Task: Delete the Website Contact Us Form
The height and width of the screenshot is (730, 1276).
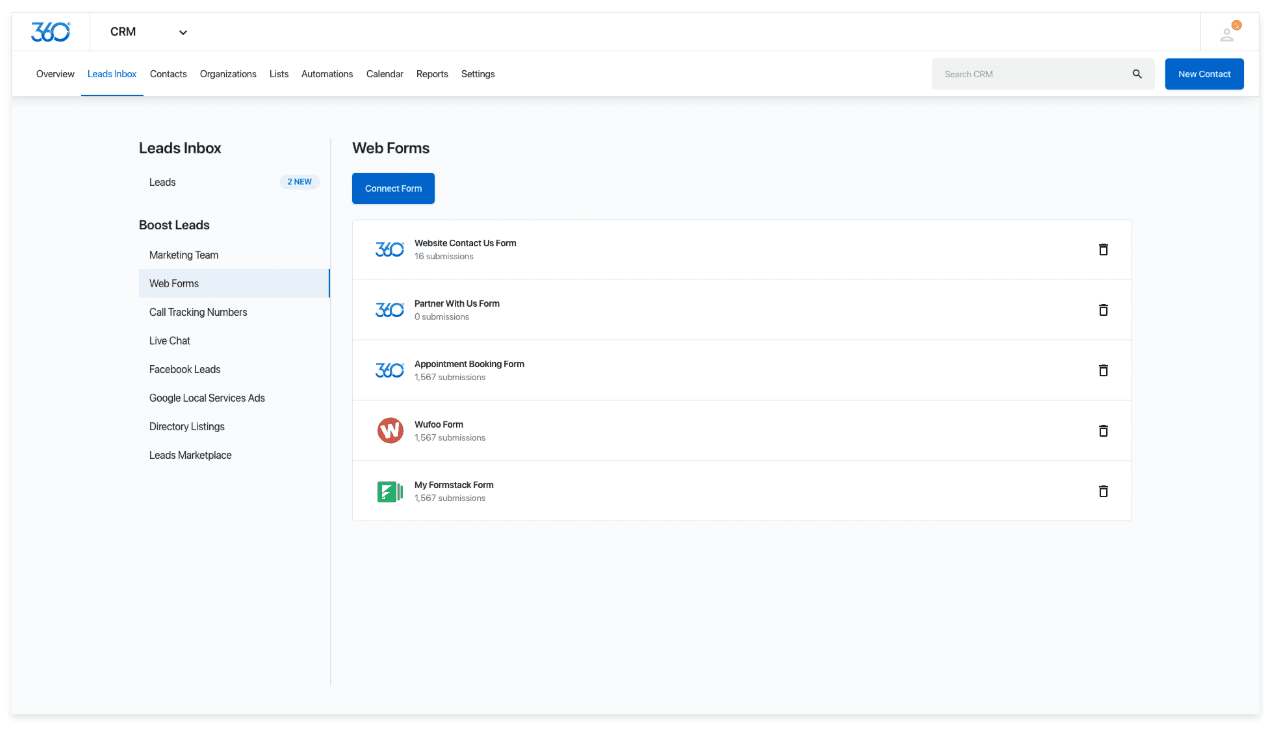Action: [x=1103, y=249]
